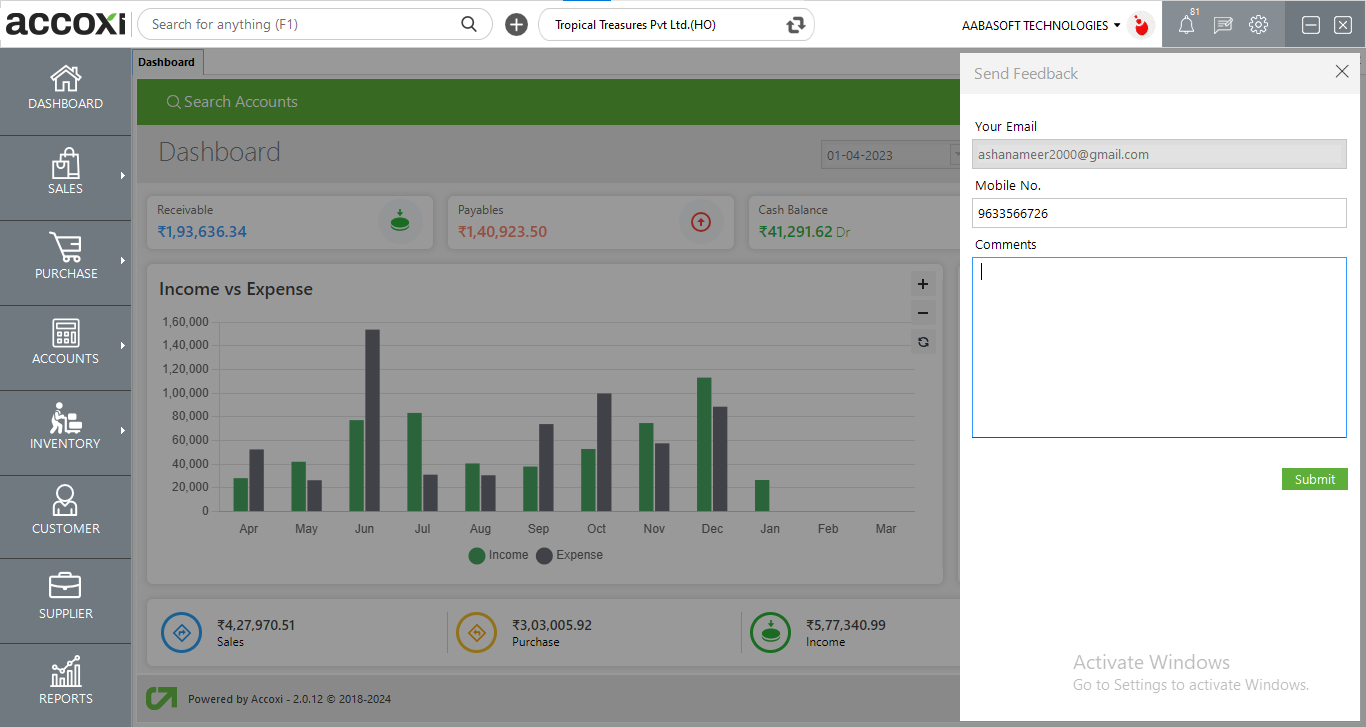Click the notification bell icon
This screenshot has width=1366, height=727.
click(1186, 26)
